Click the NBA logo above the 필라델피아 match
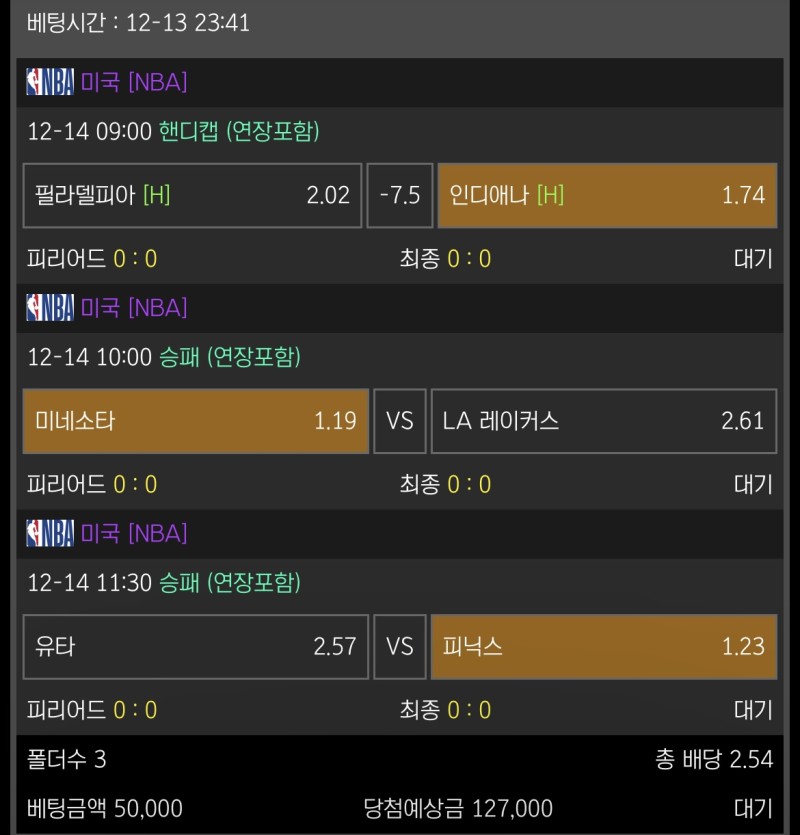Viewport: 800px width, 835px height. point(50,82)
